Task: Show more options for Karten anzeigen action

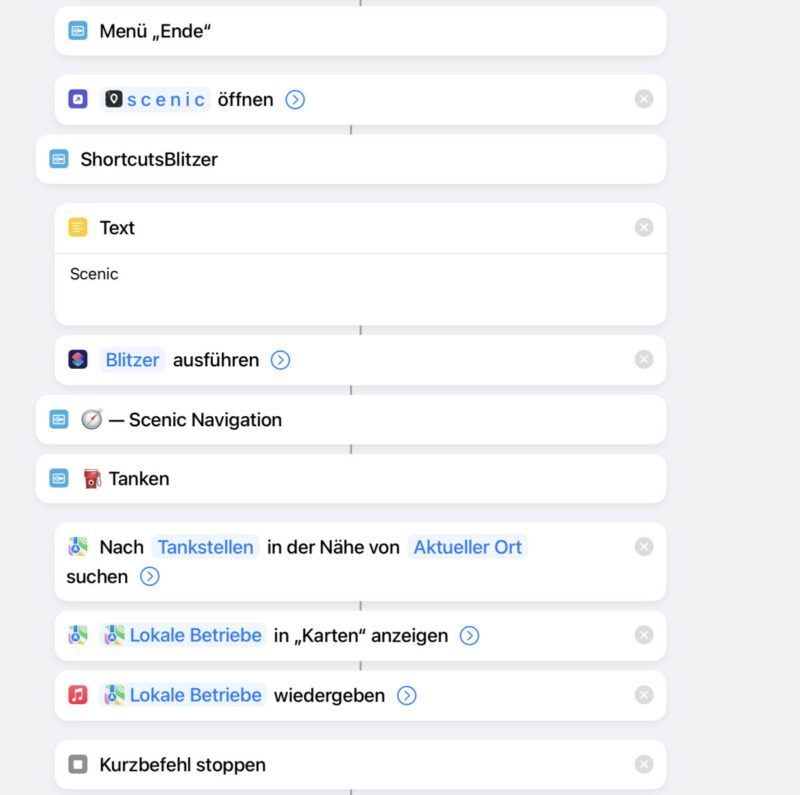Action: coord(469,636)
